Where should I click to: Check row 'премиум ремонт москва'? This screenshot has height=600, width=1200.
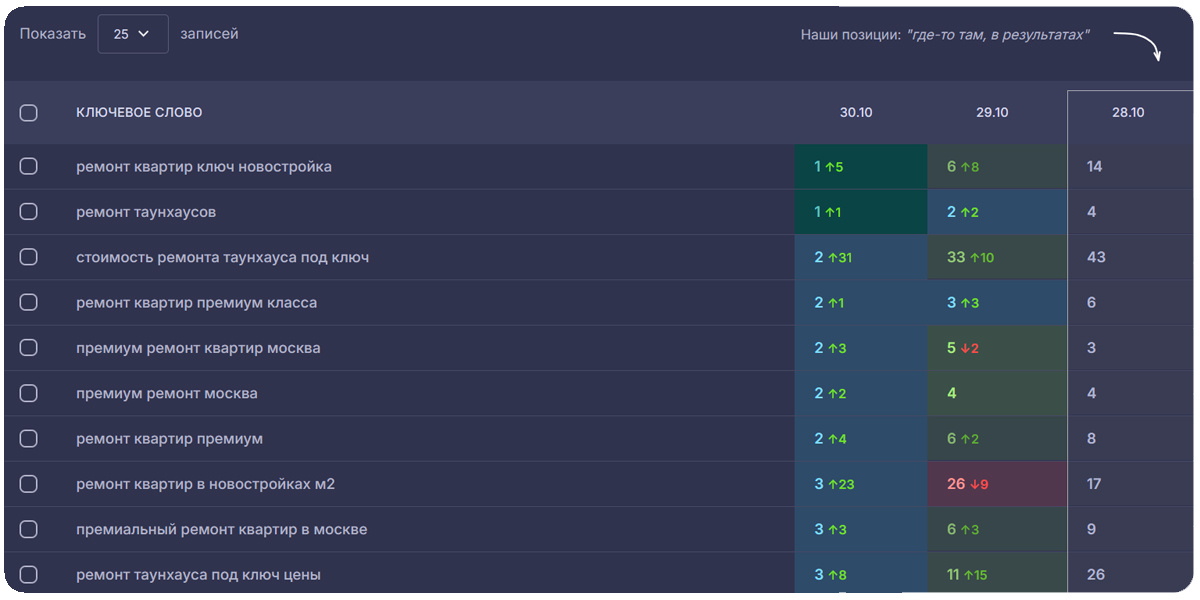[x=29, y=393]
